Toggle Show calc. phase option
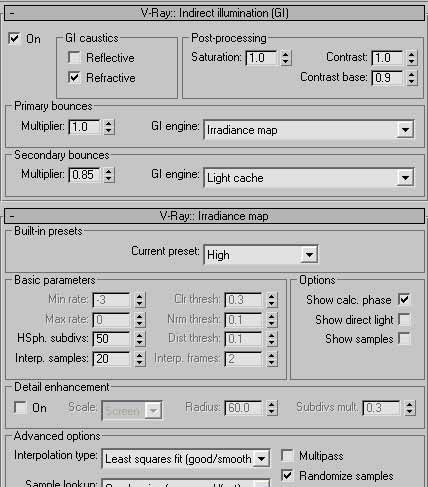 coord(404,299)
